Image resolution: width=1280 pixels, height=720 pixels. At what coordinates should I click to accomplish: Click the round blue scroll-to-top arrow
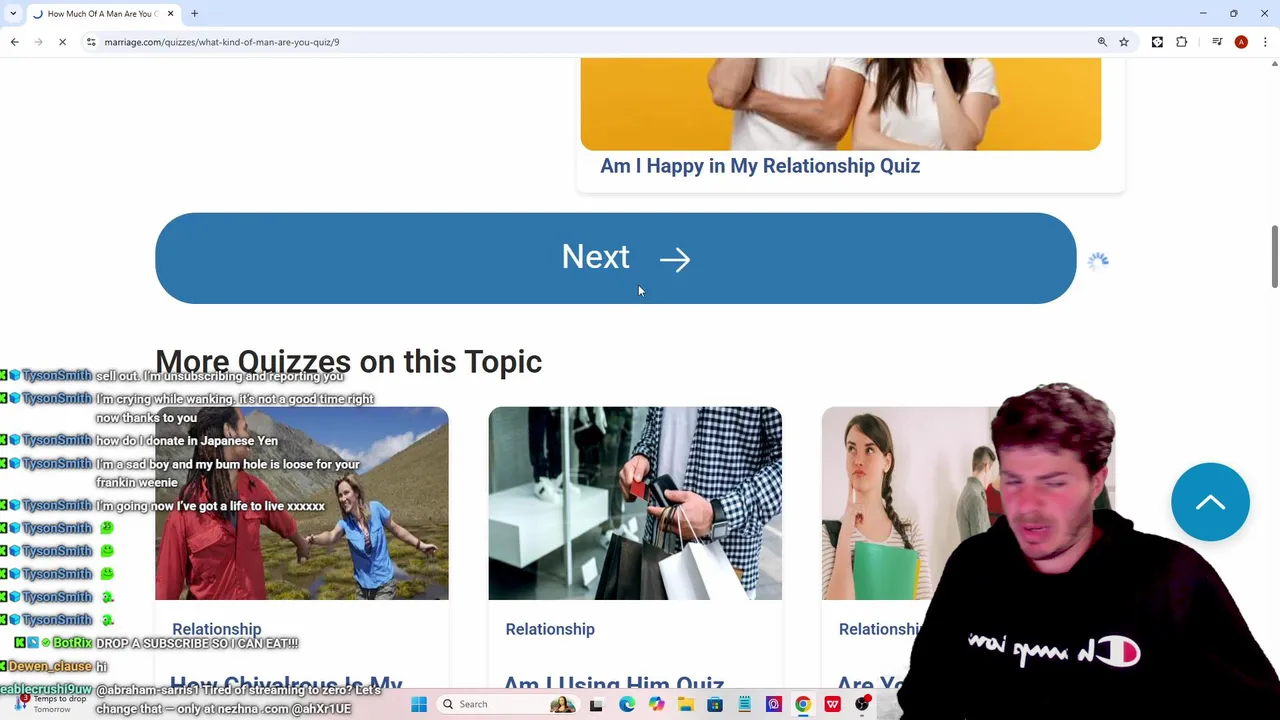[x=1210, y=502]
